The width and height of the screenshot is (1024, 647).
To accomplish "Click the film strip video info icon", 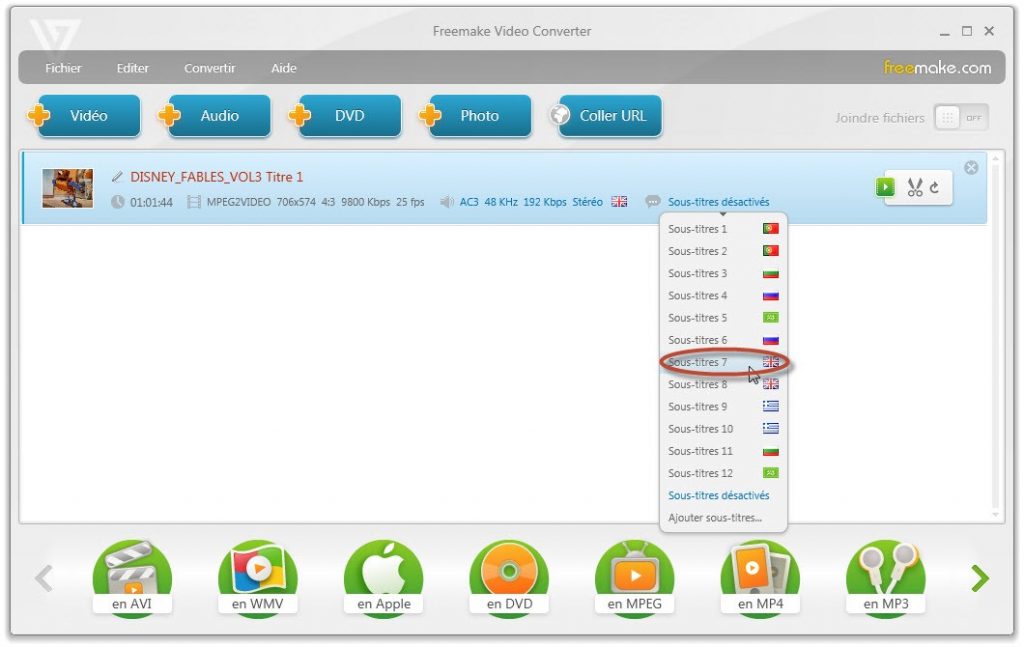I will [x=194, y=202].
